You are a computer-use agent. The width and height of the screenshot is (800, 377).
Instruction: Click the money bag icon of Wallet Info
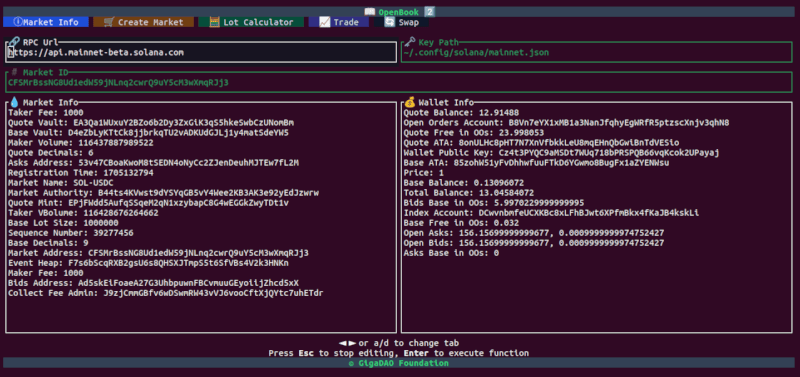pyautogui.click(x=410, y=102)
